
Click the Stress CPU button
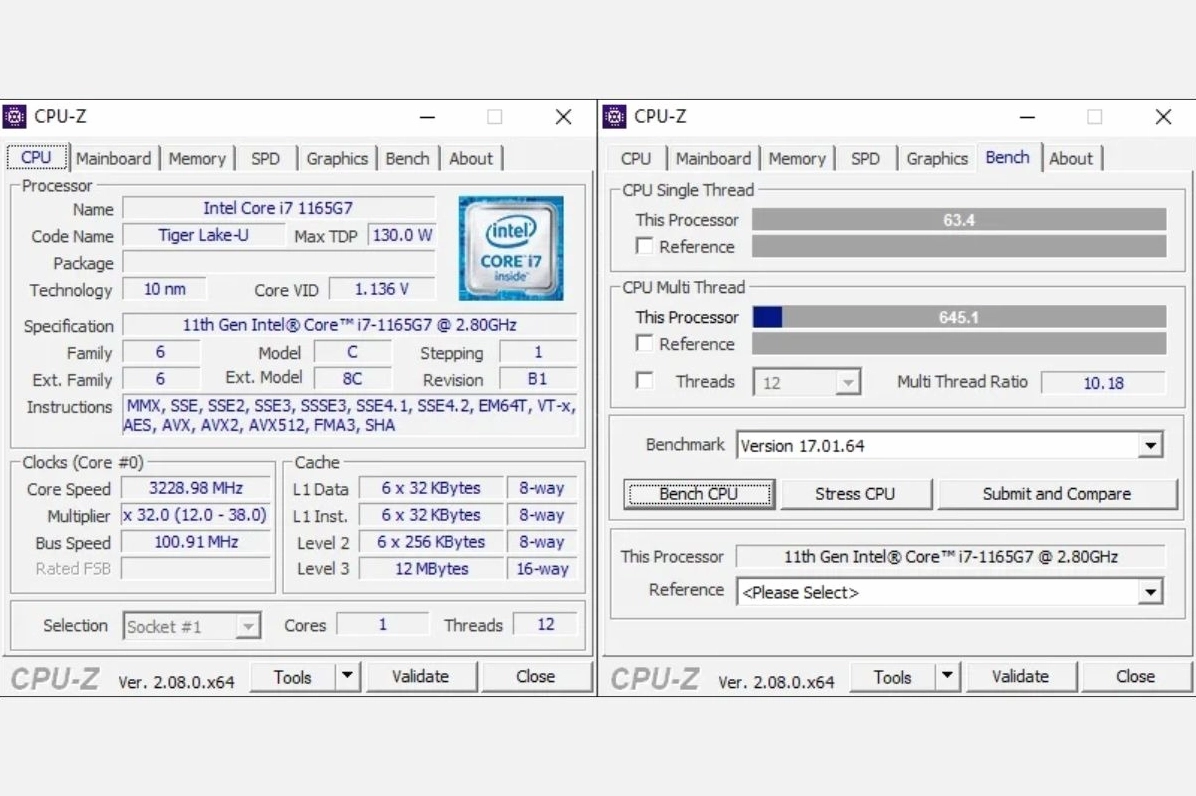[x=855, y=494]
